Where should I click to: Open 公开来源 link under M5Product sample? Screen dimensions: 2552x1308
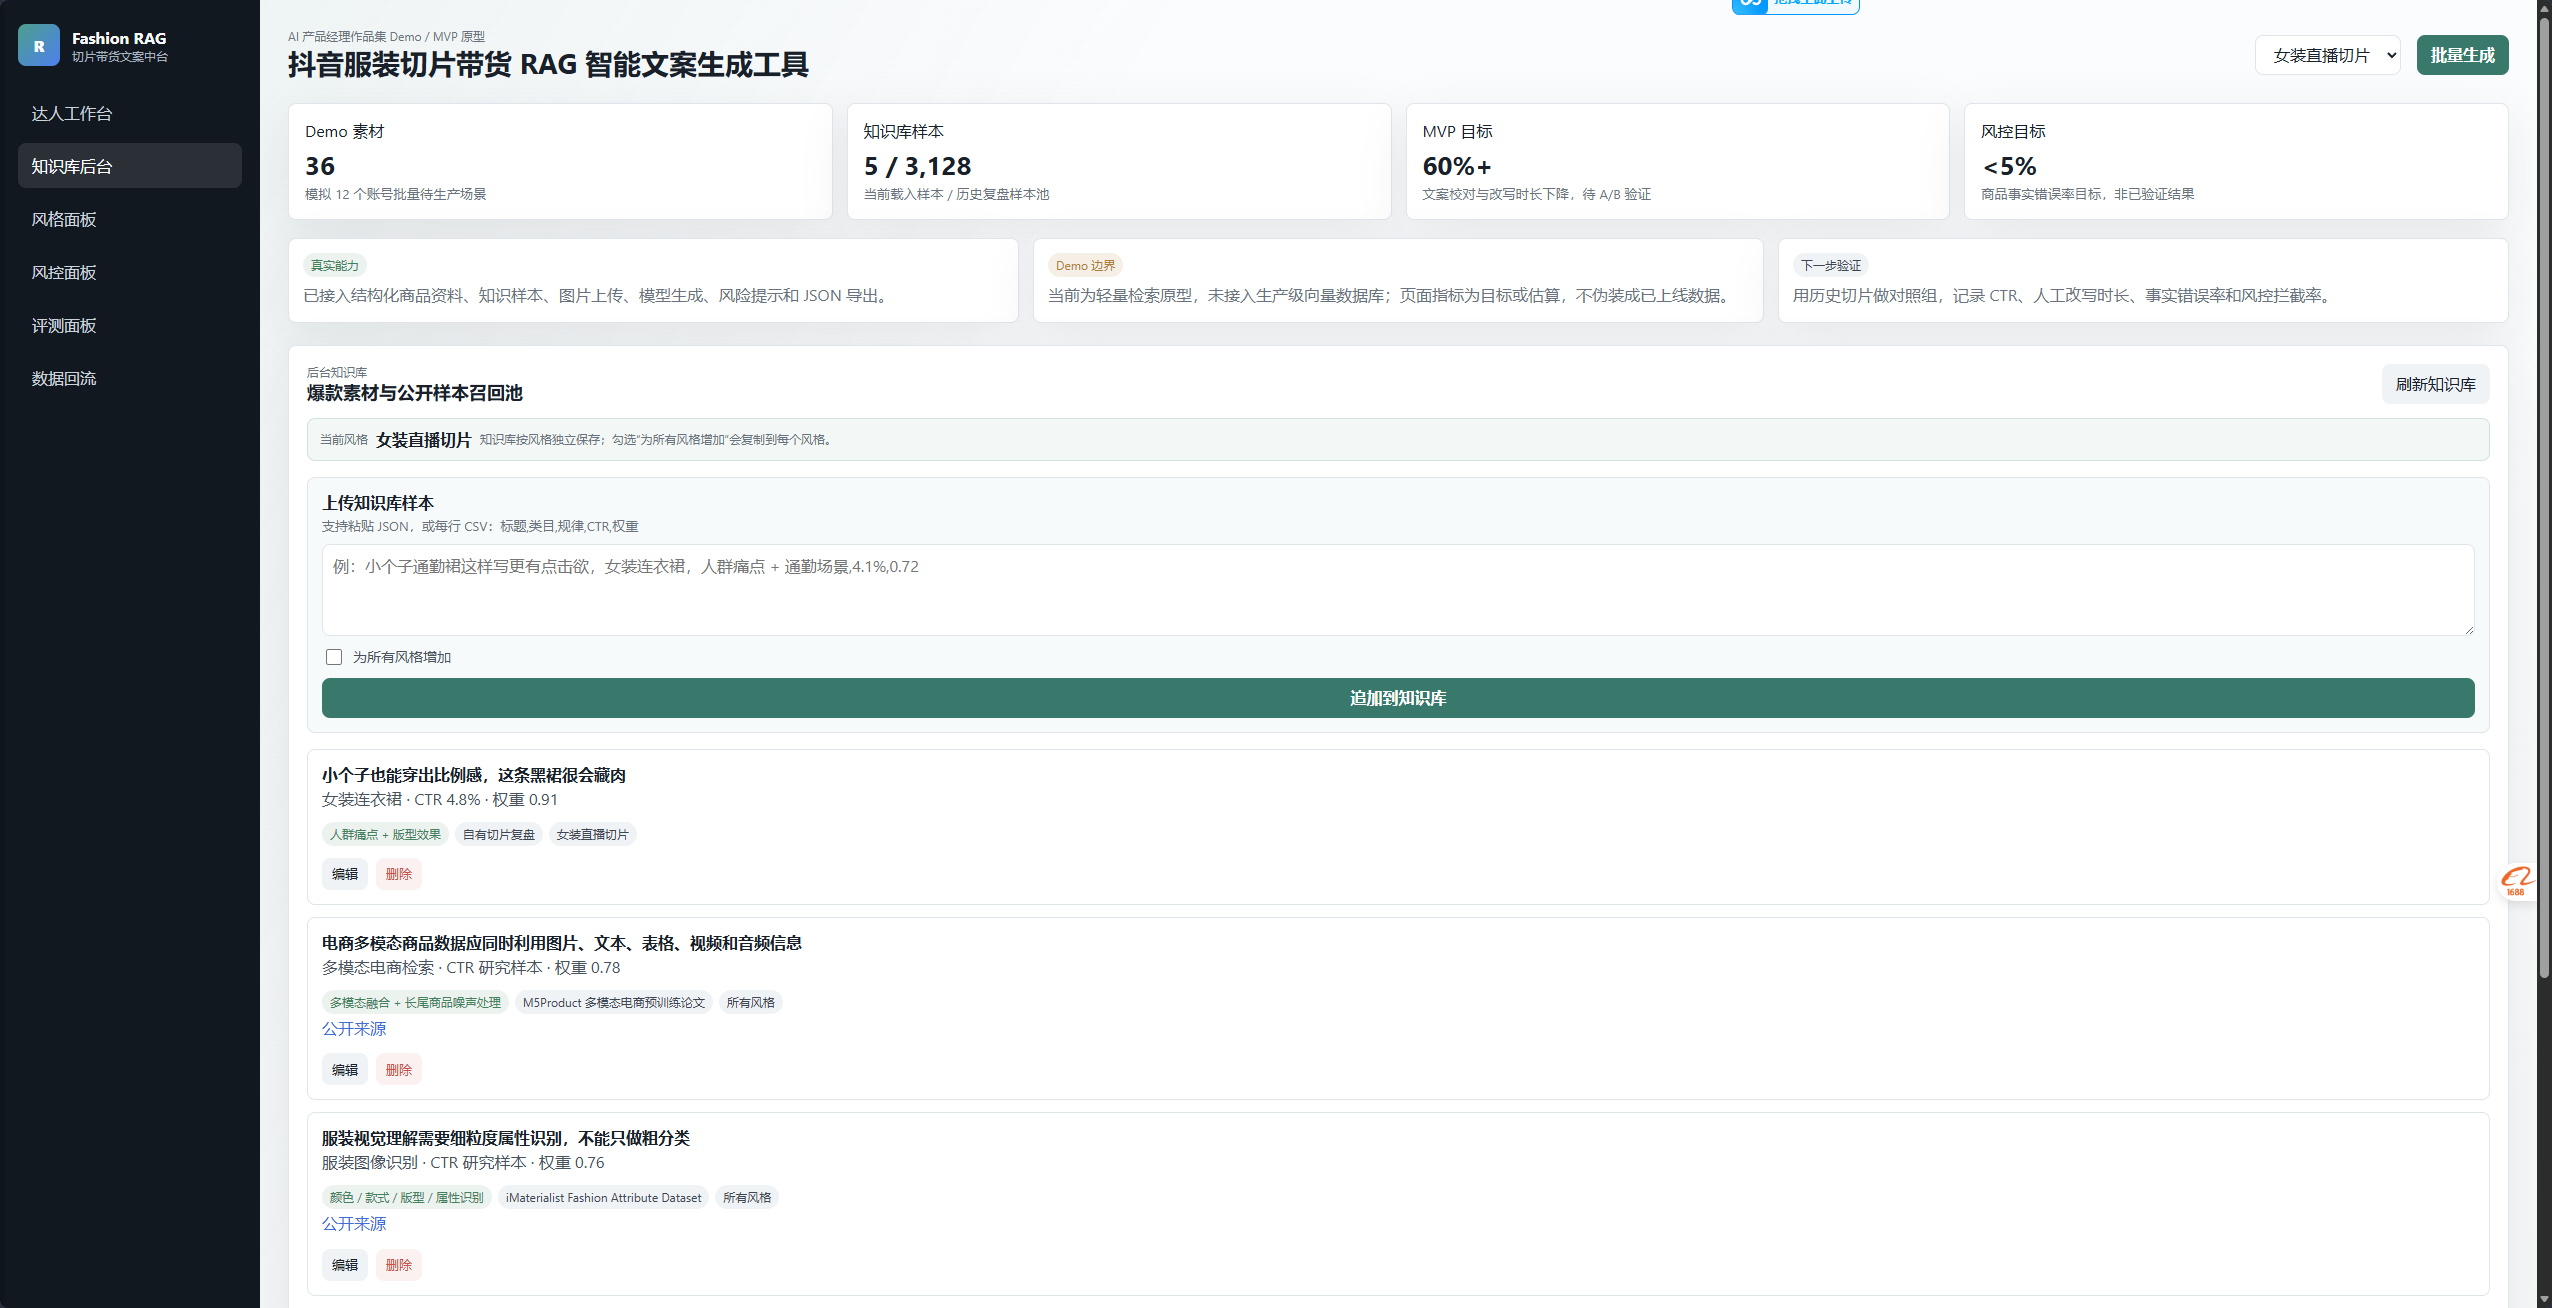coord(354,1028)
